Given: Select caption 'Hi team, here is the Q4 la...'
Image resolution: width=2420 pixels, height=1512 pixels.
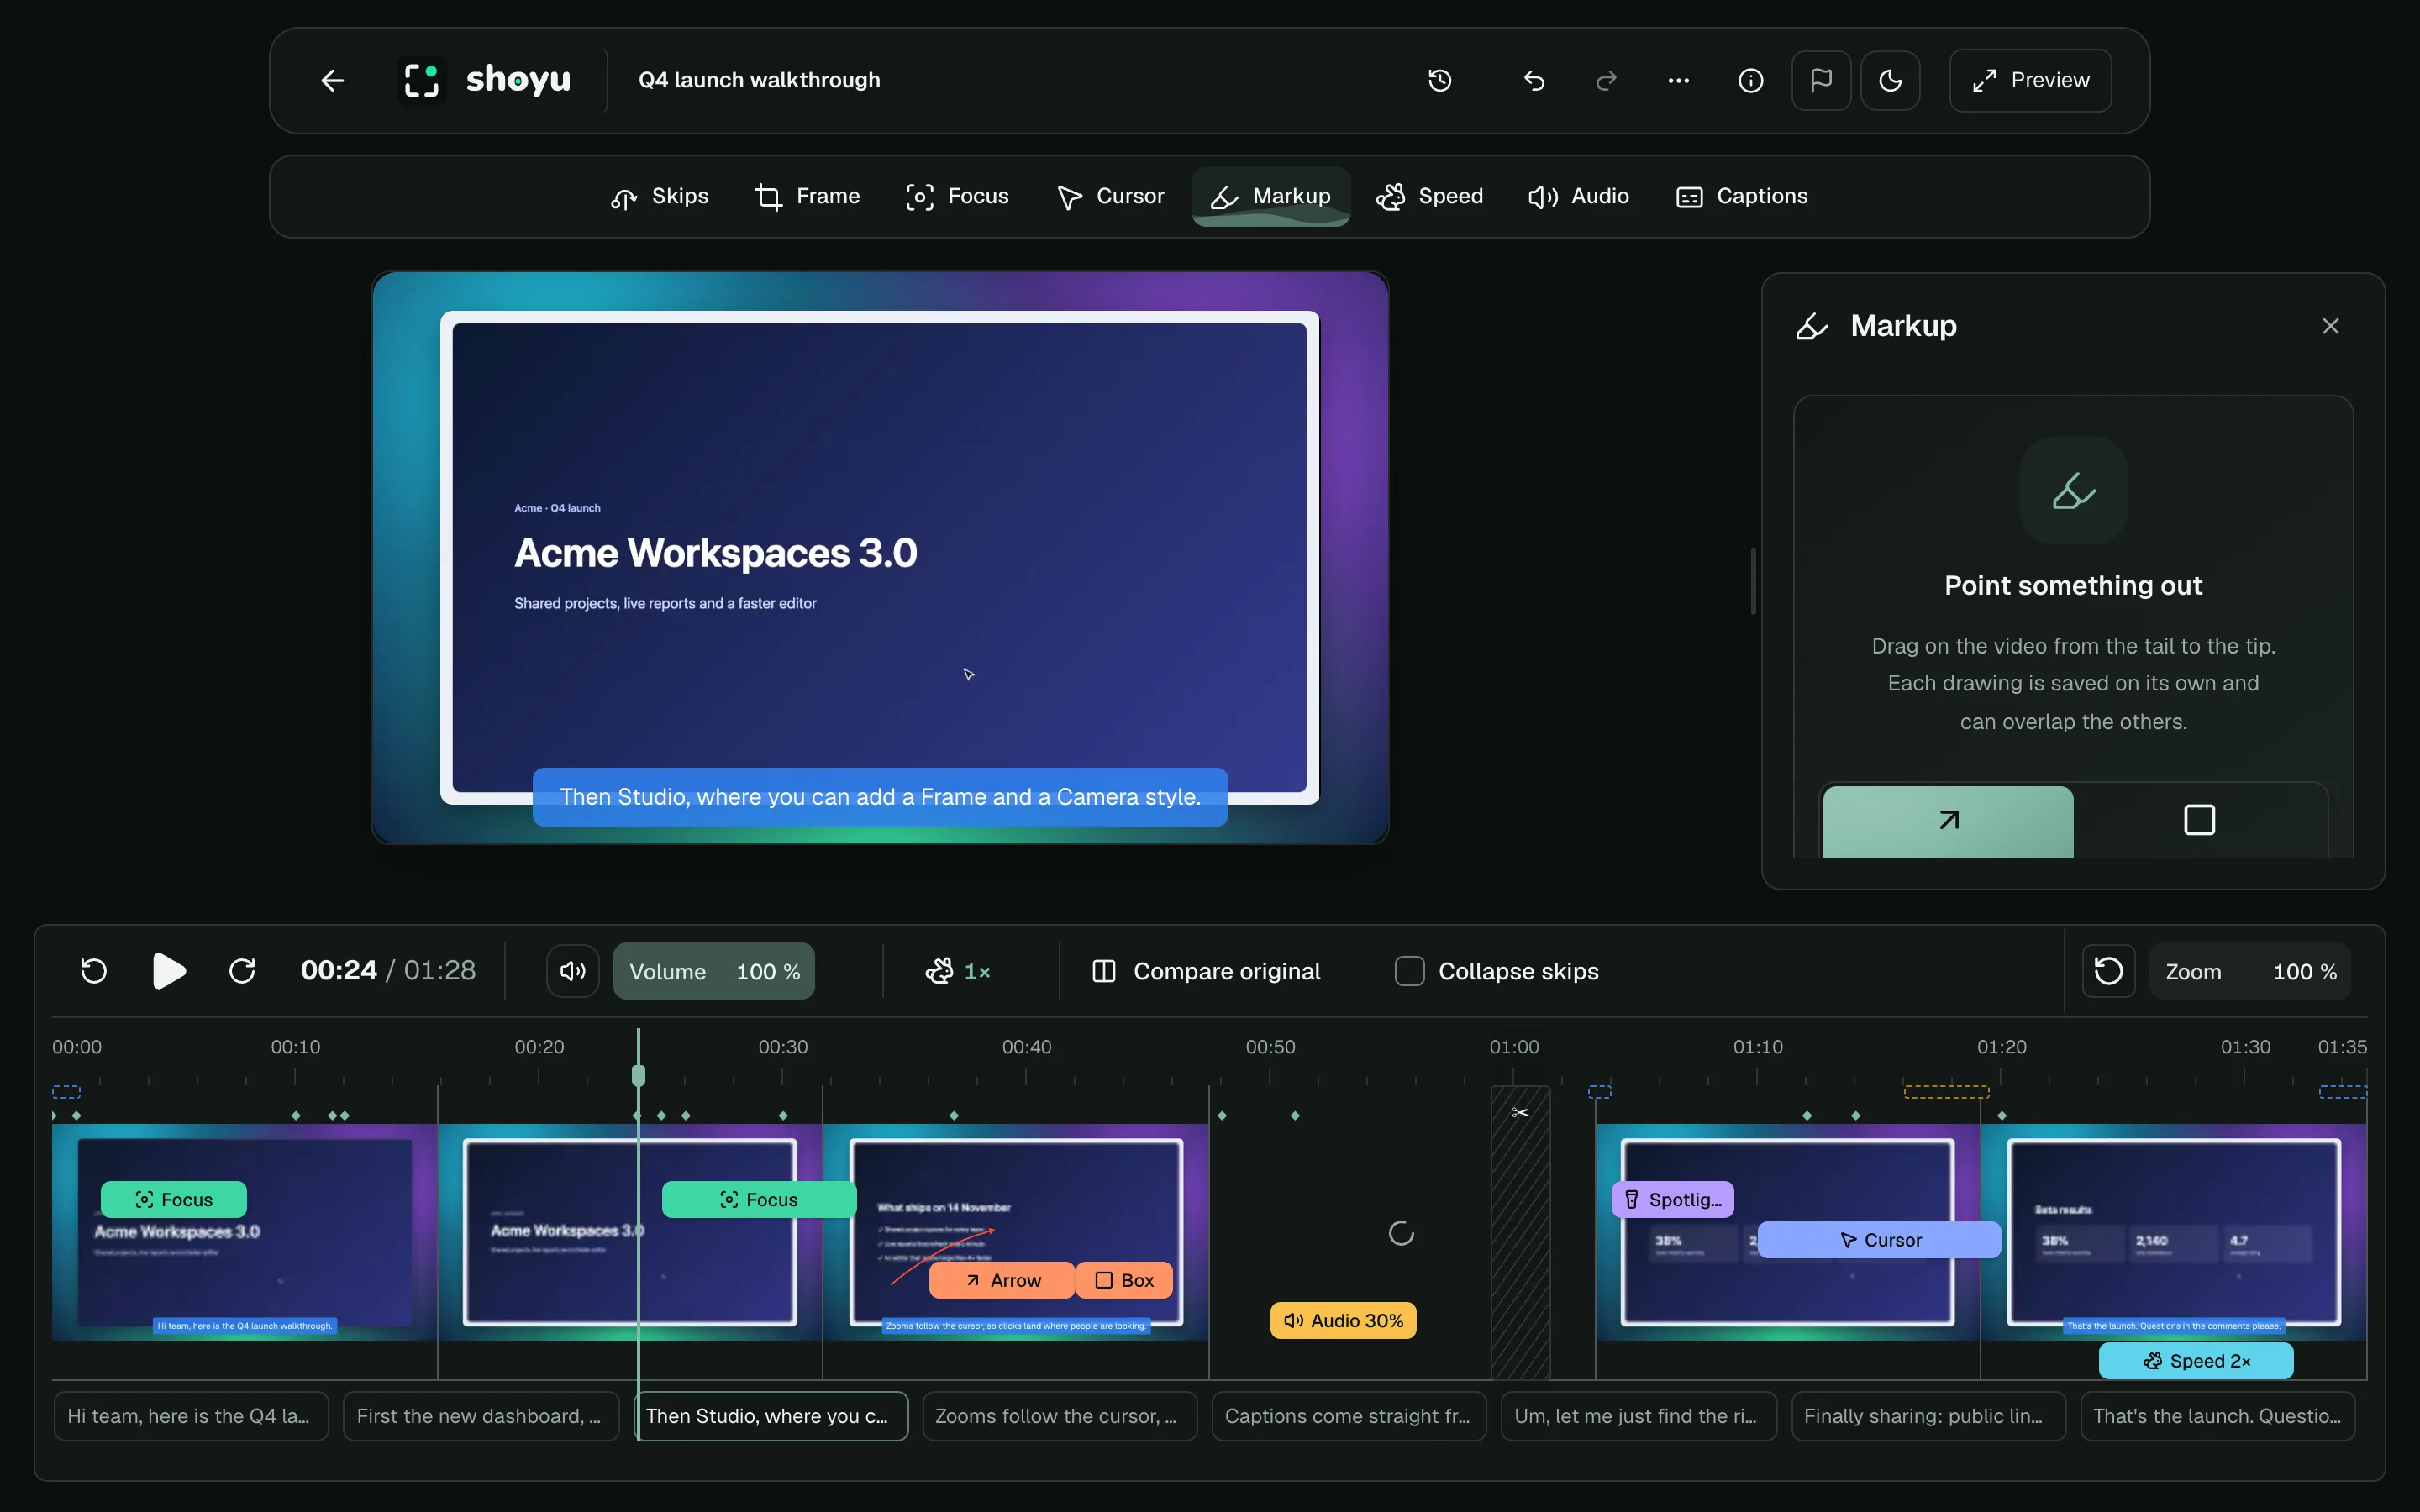Looking at the screenshot, I should 191,1416.
